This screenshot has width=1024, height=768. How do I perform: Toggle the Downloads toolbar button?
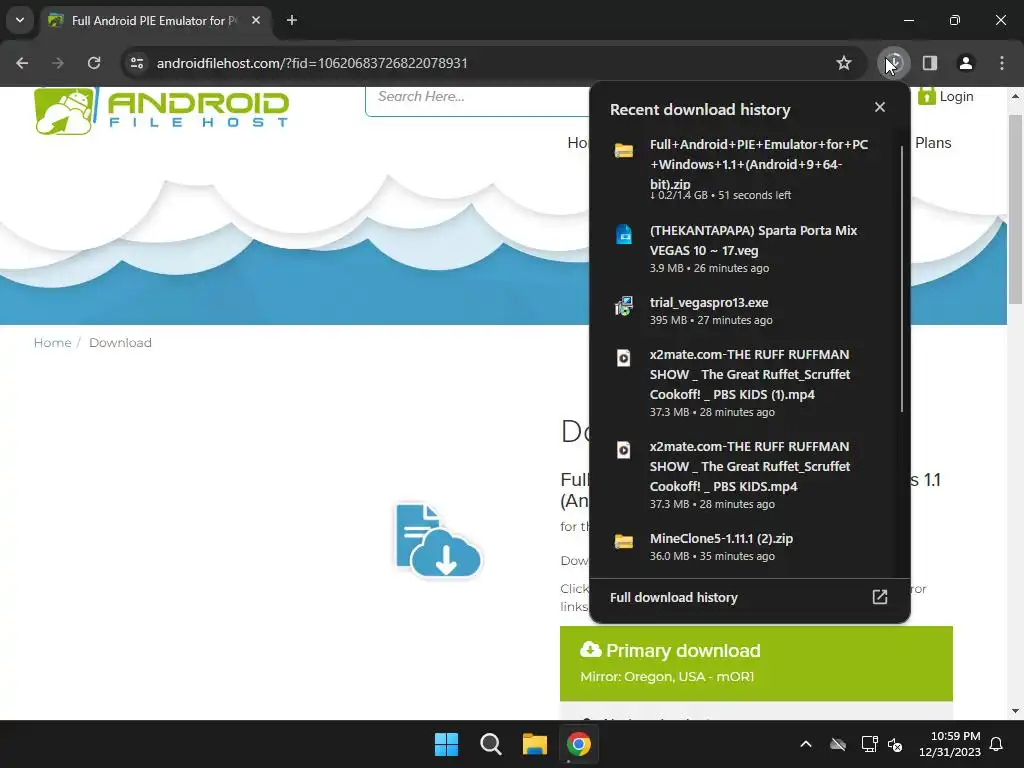(893, 63)
